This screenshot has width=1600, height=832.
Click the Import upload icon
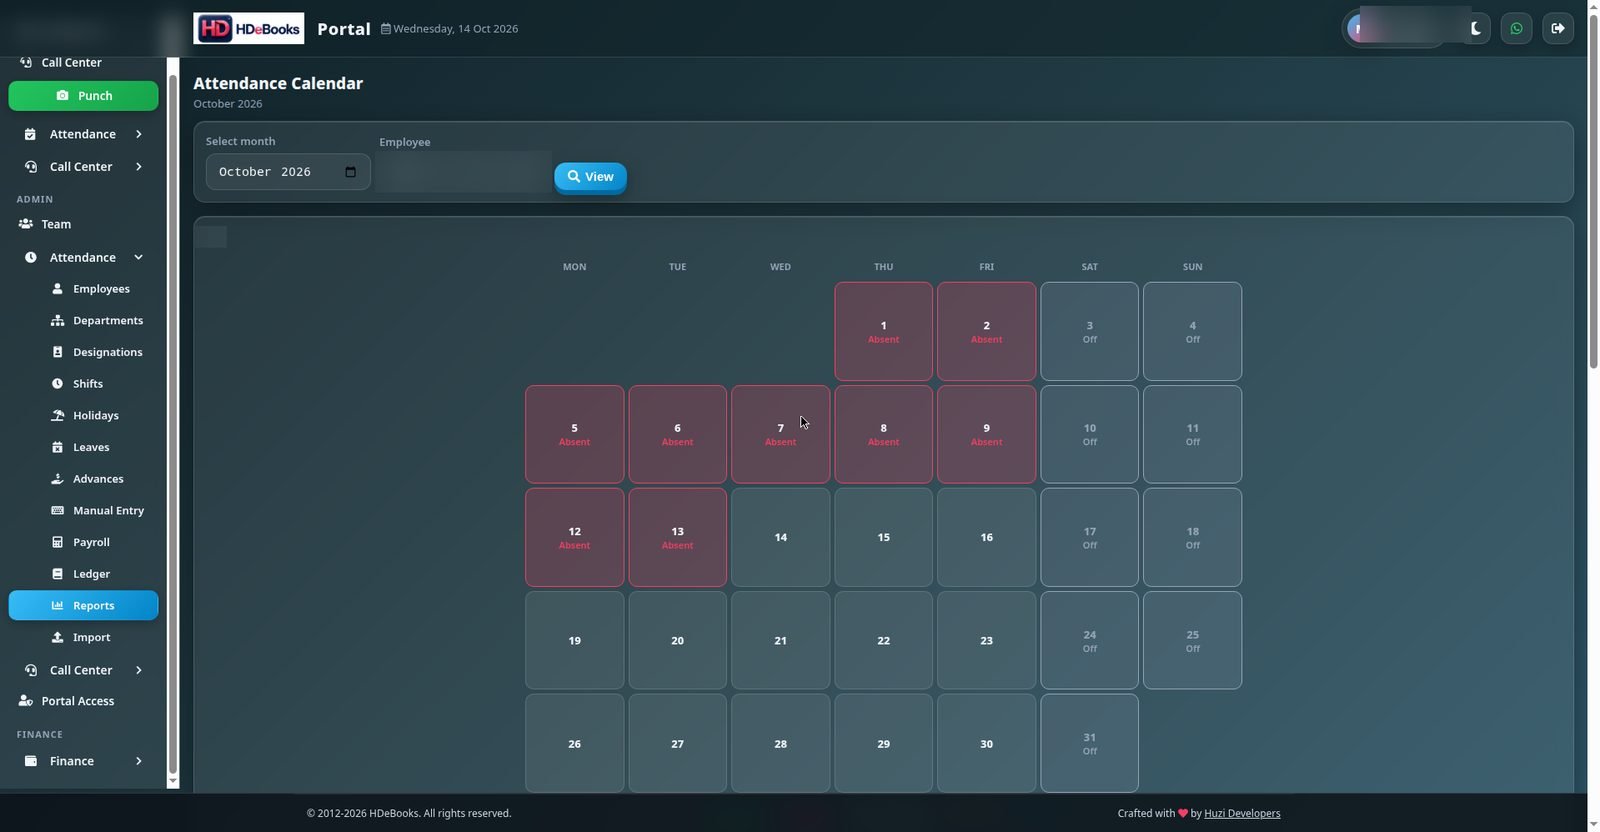[57, 637]
